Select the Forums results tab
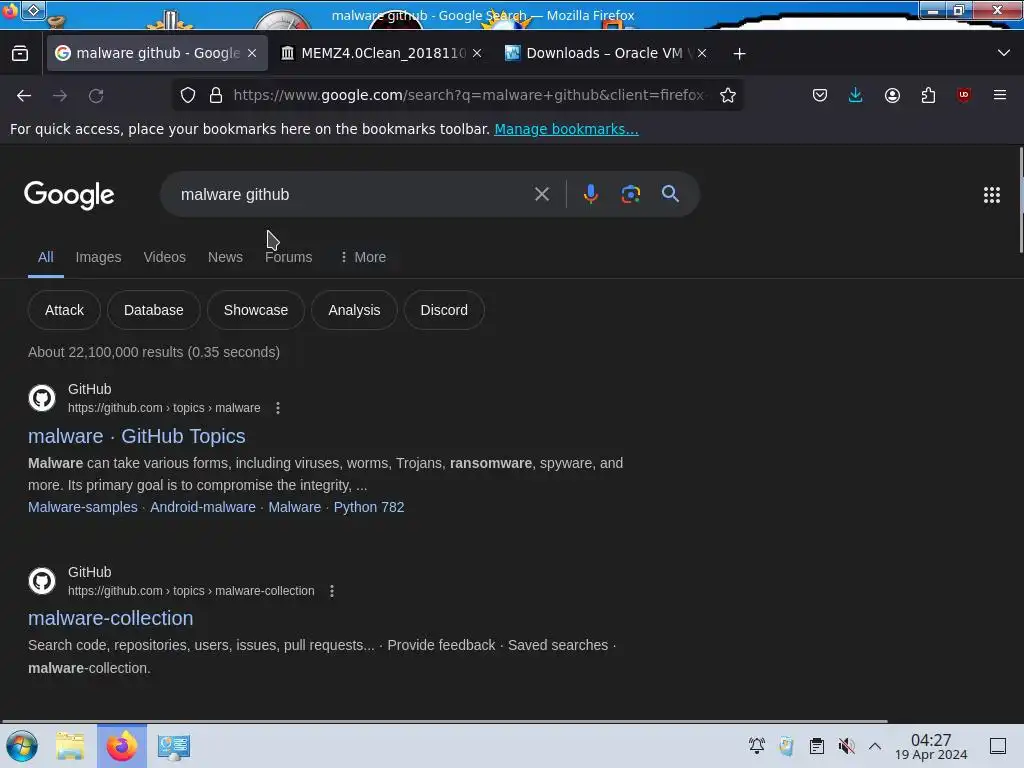This screenshot has height=768, width=1024. click(x=289, y=257)
